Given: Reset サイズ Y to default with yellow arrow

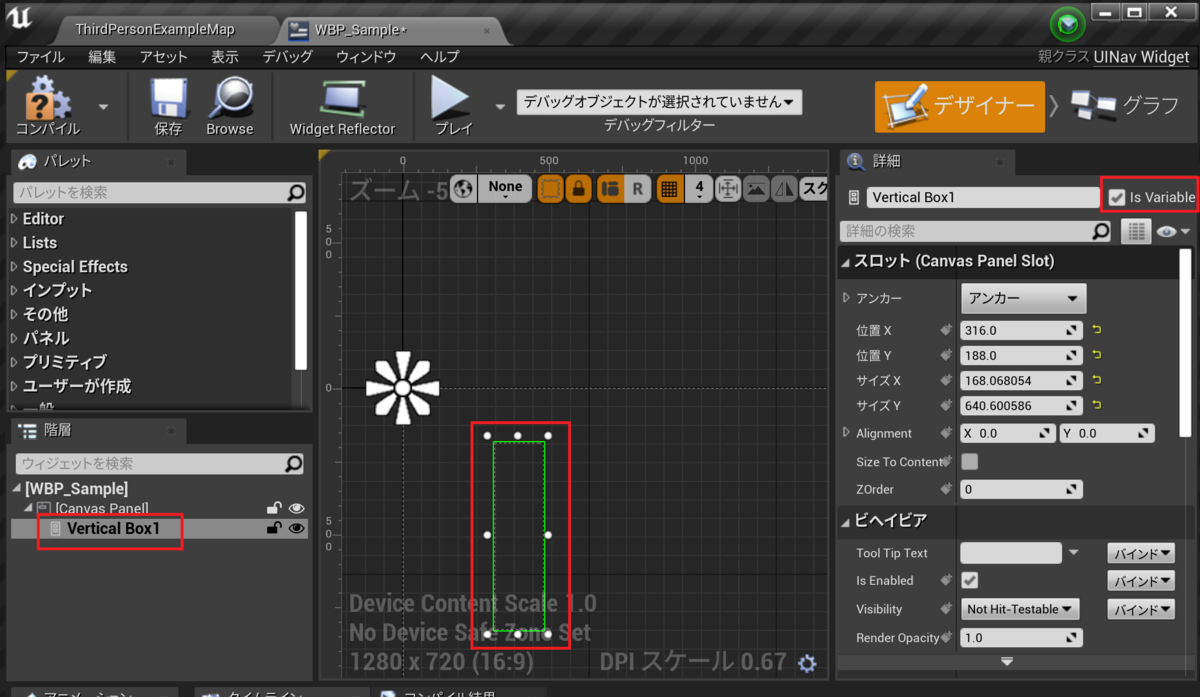Looking at the screenshot, I should pyautogui.click(x=1096, y=405).
